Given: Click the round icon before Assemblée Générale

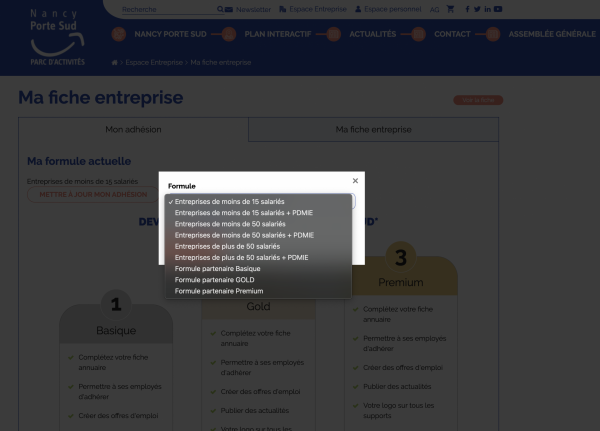Looking at the screenshot, I should click(493, 34).
